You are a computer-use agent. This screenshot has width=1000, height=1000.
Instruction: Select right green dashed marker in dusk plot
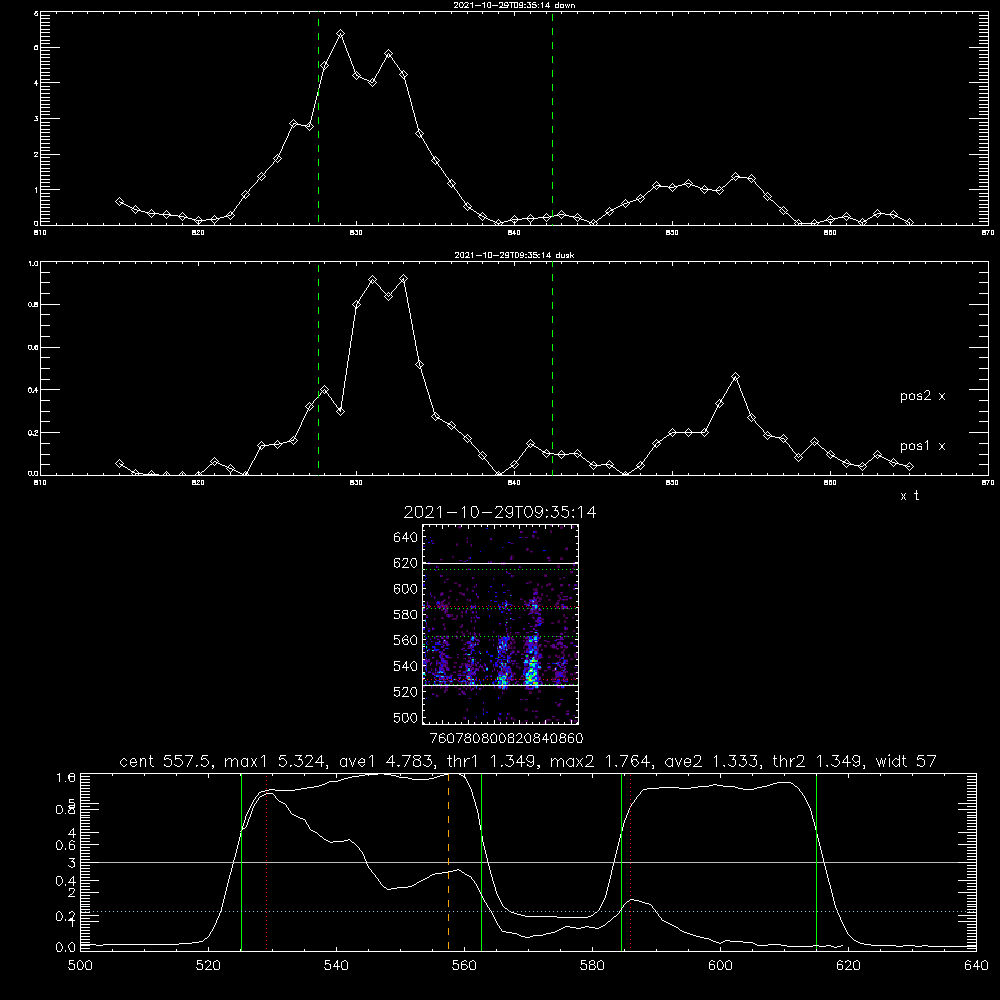(552, 369)
